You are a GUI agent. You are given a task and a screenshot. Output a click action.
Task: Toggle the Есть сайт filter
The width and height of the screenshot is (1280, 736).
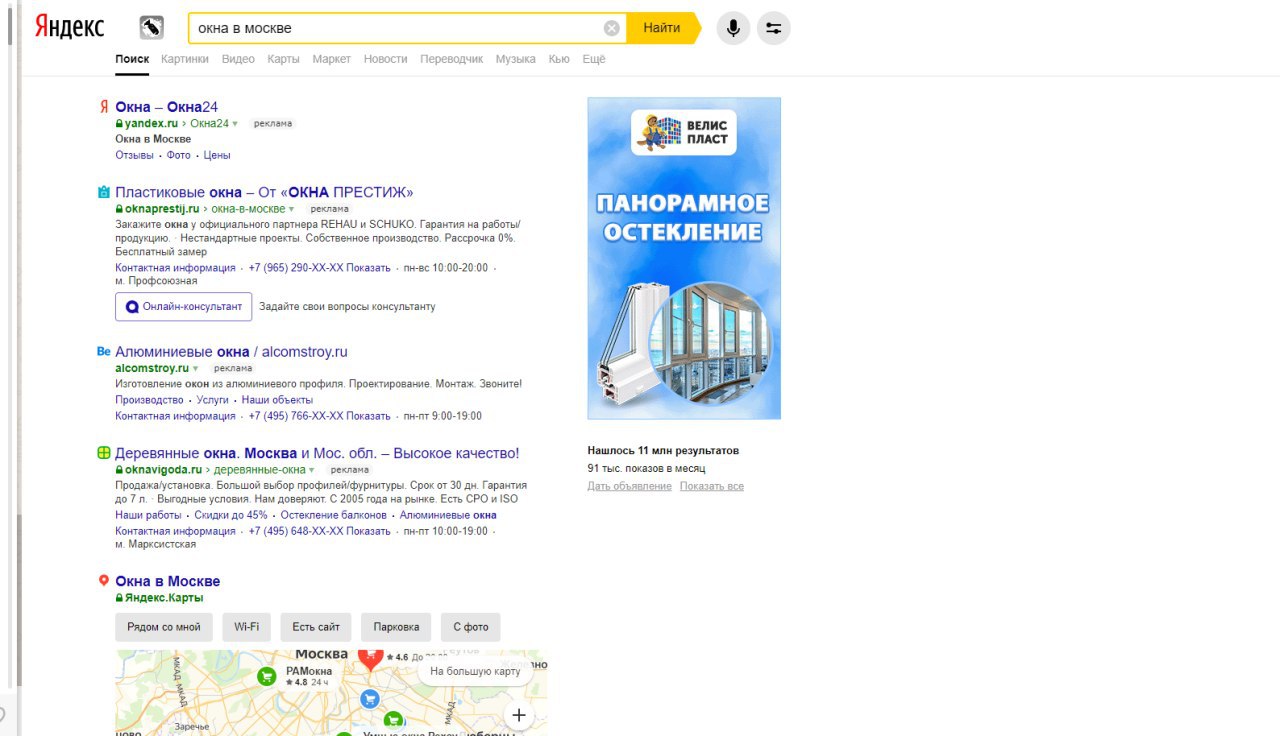click(316, 627)
